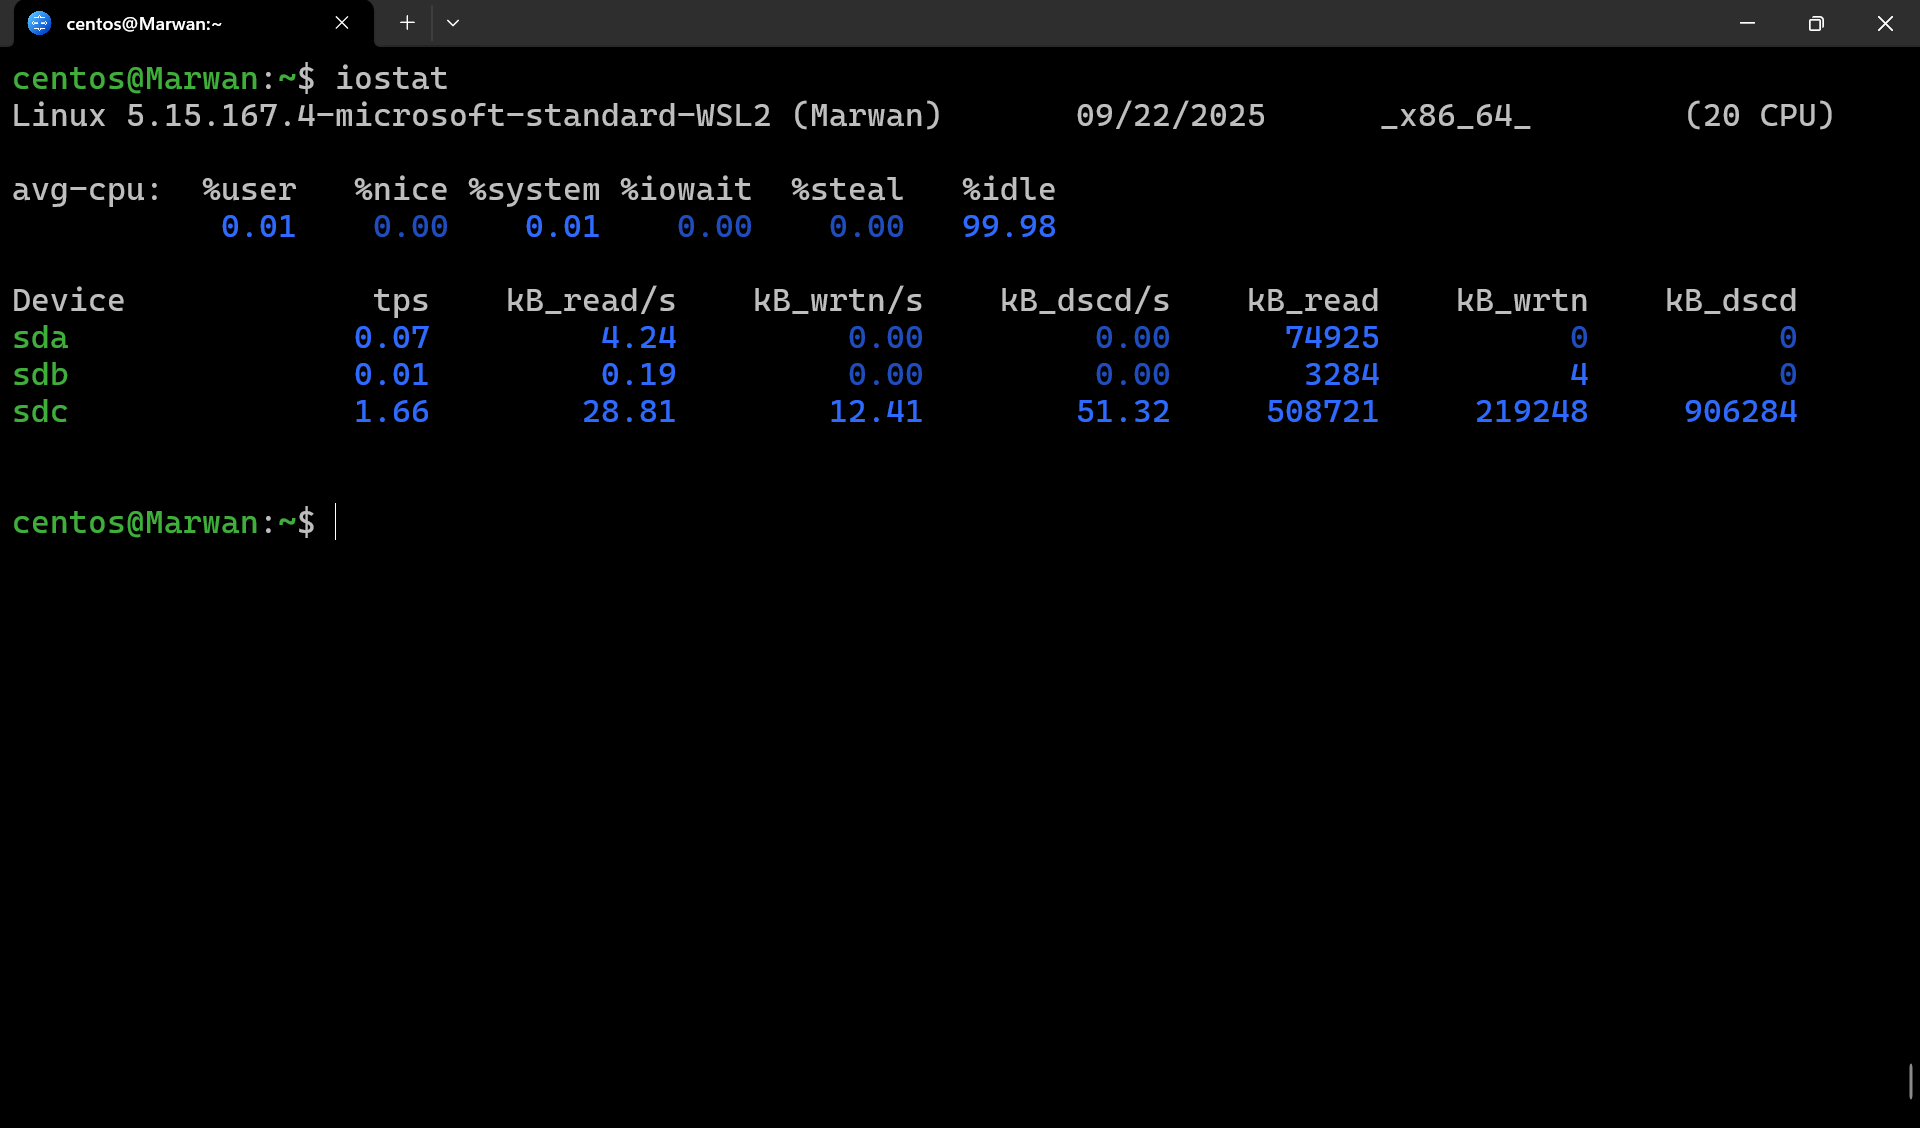Screen dimensions: 1920x1128
Task: Click the kB_dscd value 906284
Action: coord(1740,412)
